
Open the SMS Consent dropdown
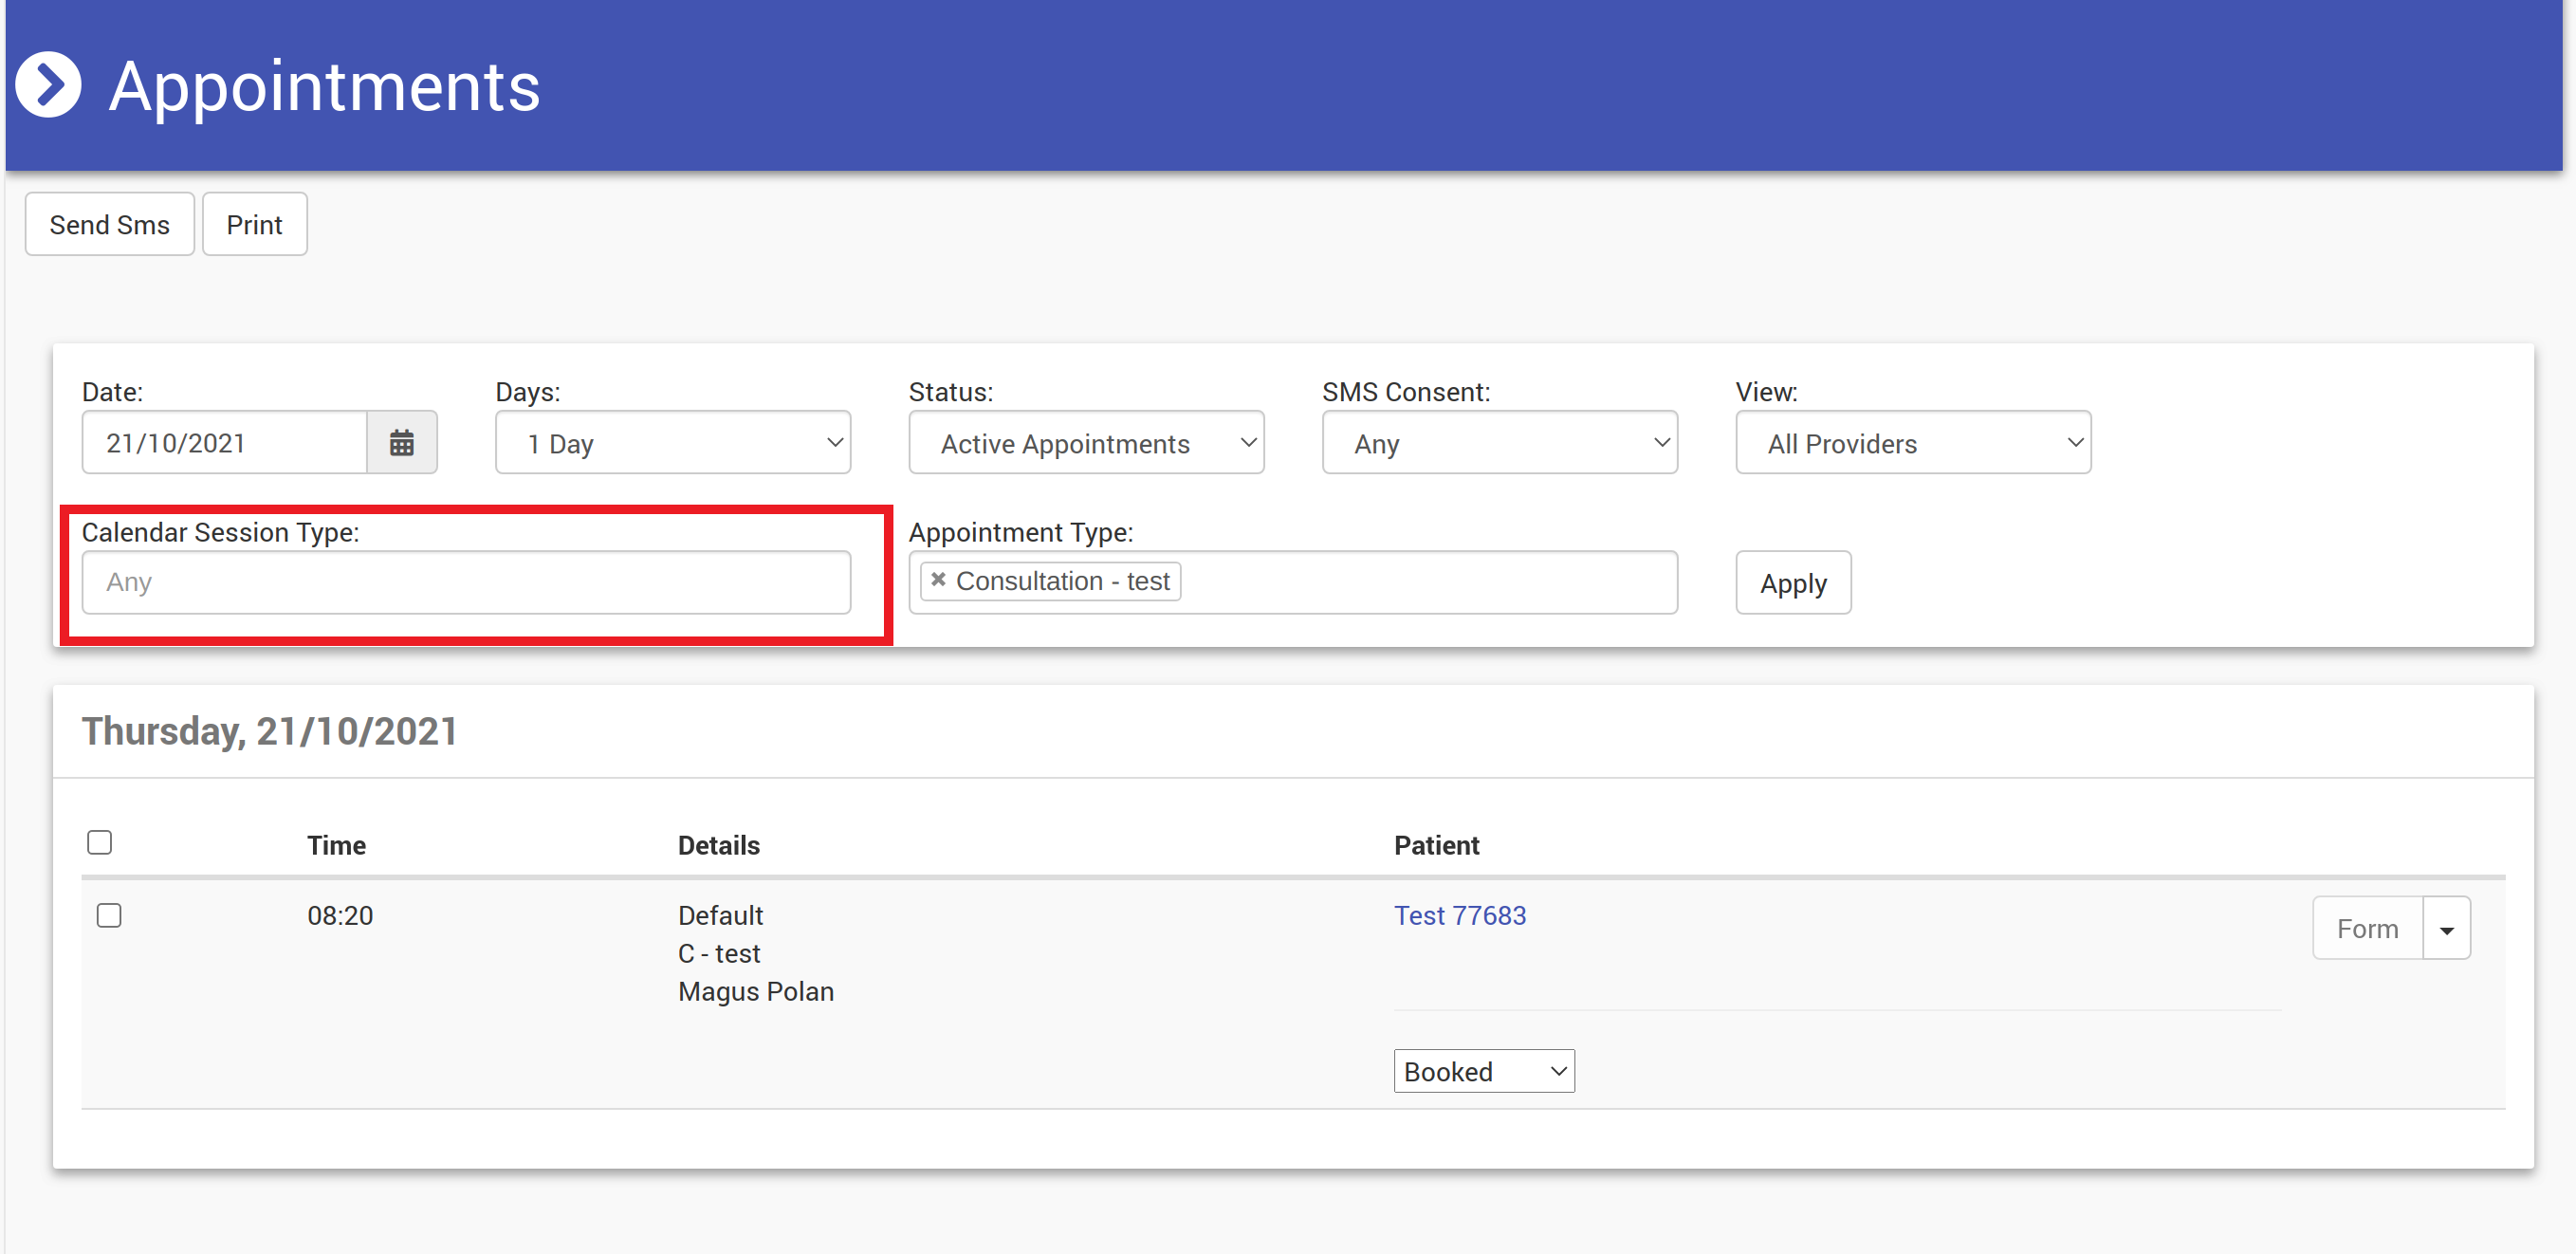tap(1499, 443)
